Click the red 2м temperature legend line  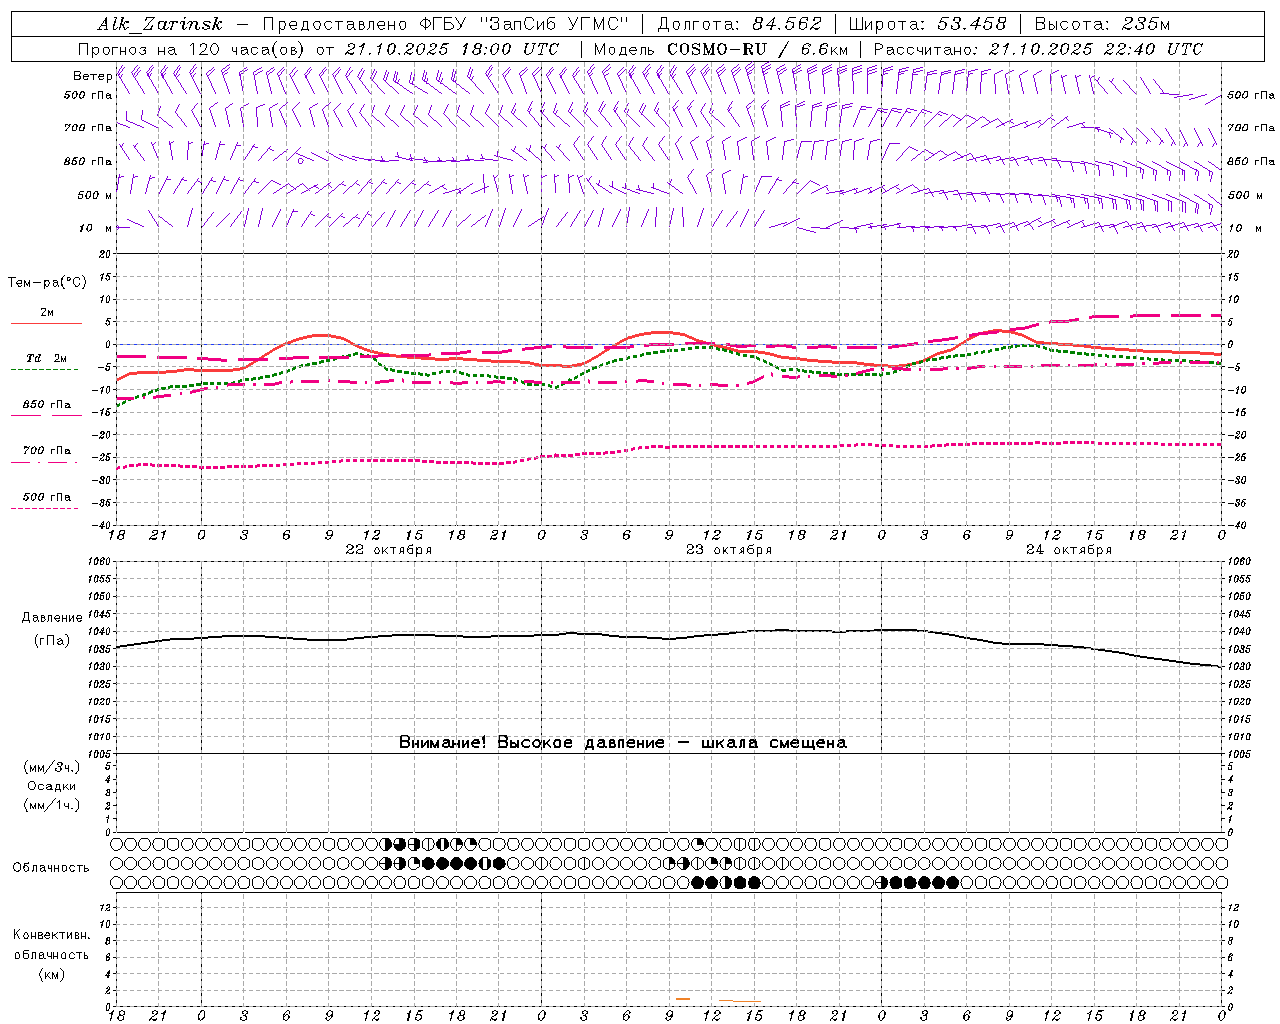coord(46,323)
